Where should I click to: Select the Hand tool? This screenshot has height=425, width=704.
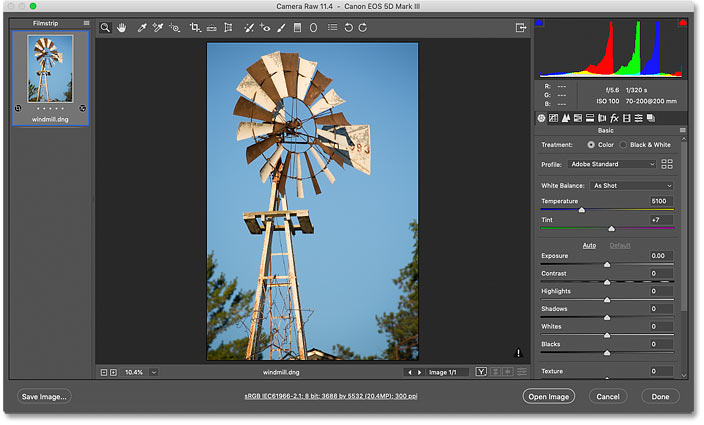[122, 28]
